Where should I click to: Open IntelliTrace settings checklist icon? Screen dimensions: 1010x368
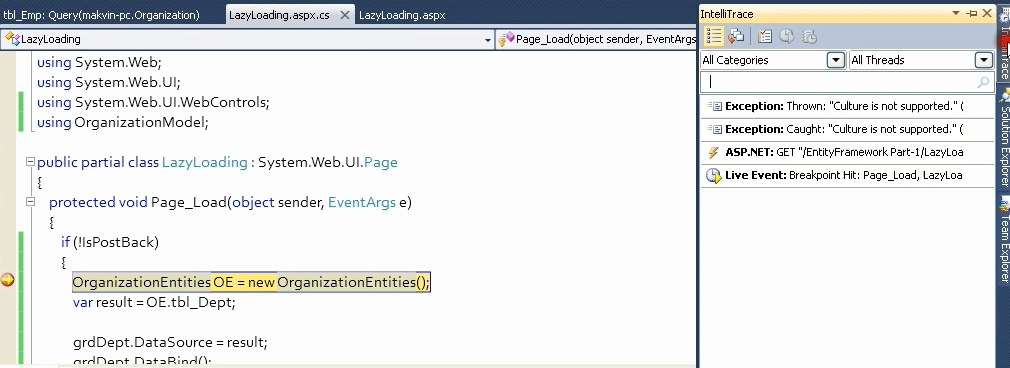765,37
